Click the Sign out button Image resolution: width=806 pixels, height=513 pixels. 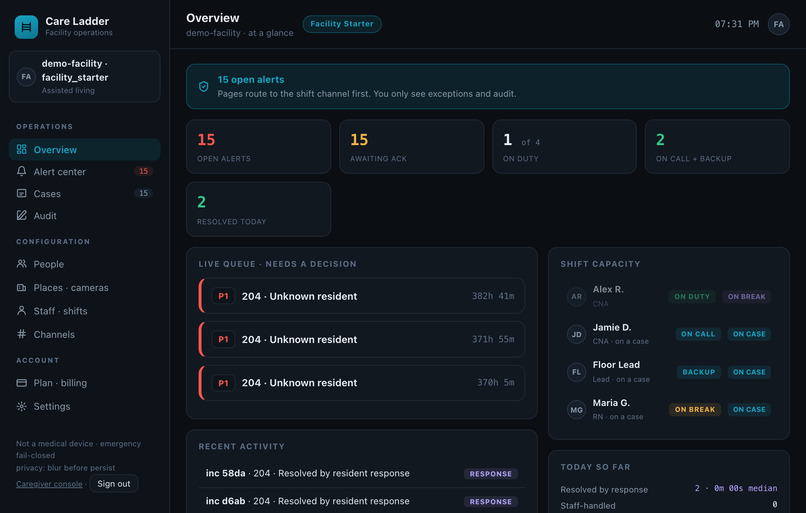[x=114, y=484]
